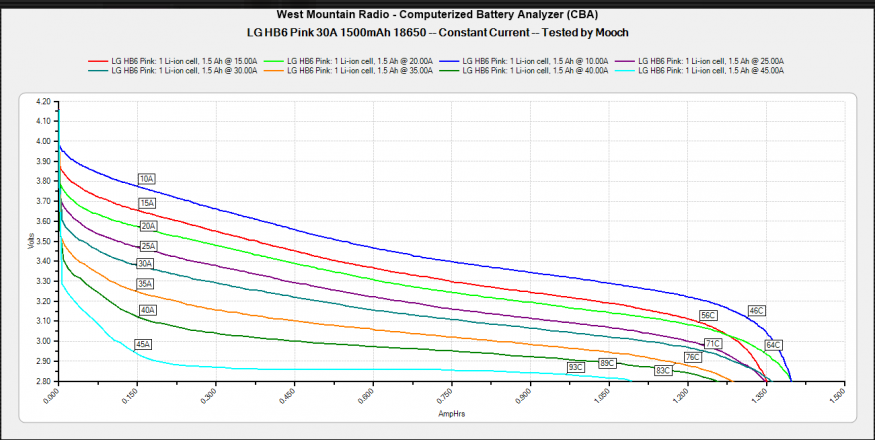Click the LG HB6 Pink chart title
The width and height of the screenshot is (875, 440).
click(437, 32)
